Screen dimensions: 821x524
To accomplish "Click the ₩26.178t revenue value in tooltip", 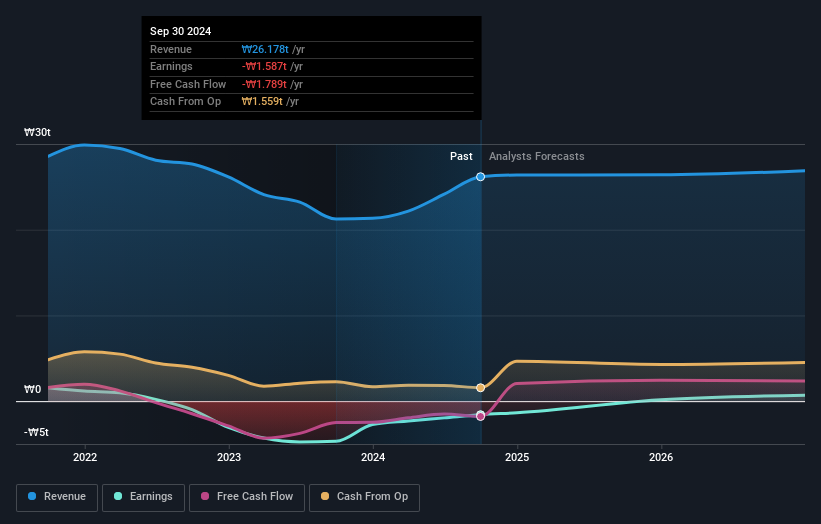I will click(265, 49).
